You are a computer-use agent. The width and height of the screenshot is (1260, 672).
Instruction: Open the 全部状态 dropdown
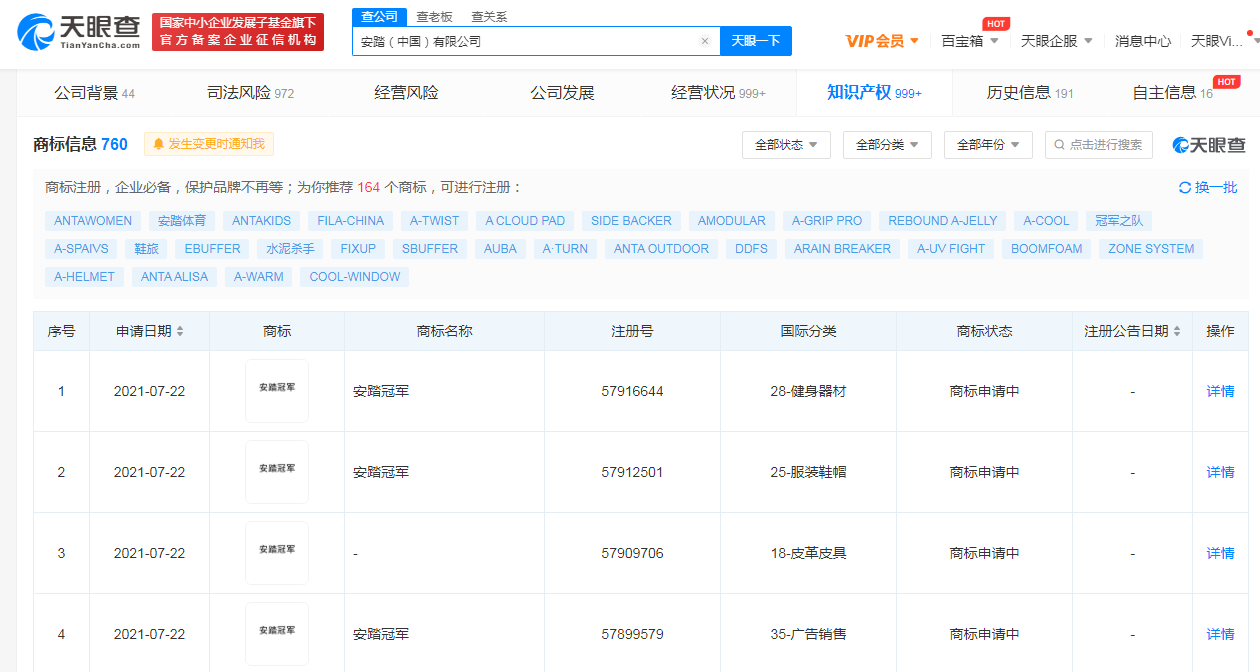point(786,144)
